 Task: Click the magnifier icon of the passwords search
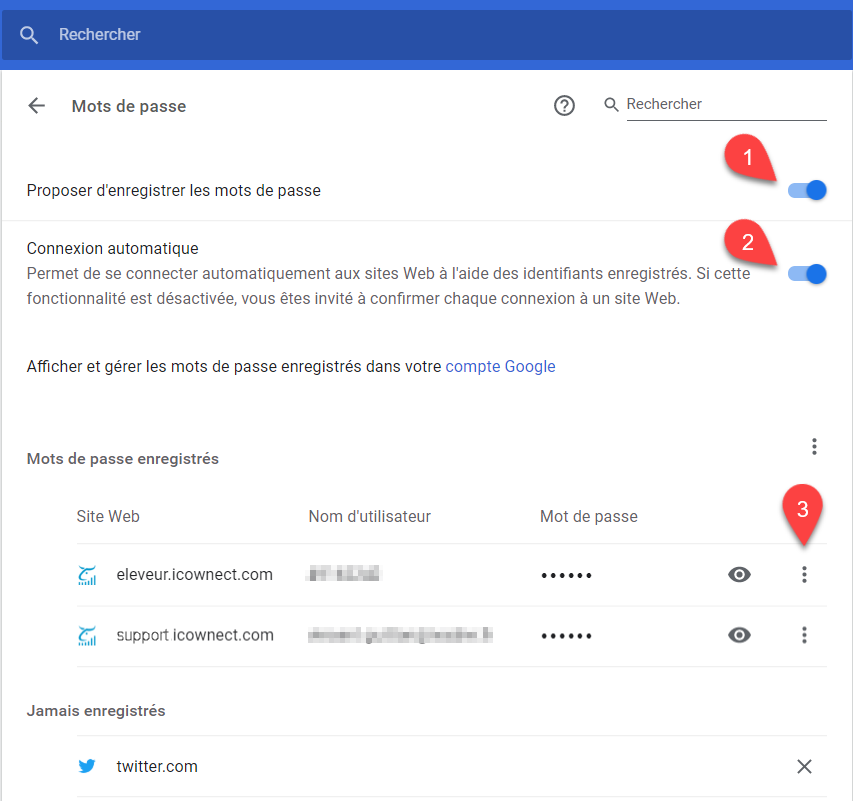pos(611,104)
